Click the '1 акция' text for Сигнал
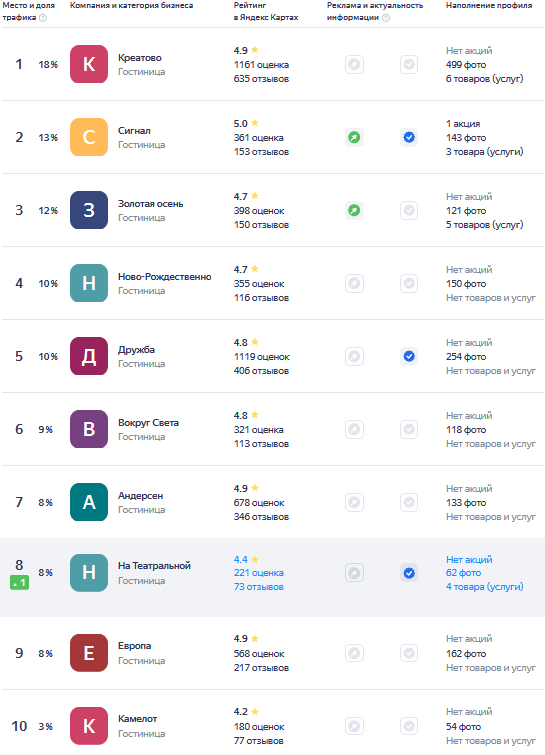 coord(463,124)
